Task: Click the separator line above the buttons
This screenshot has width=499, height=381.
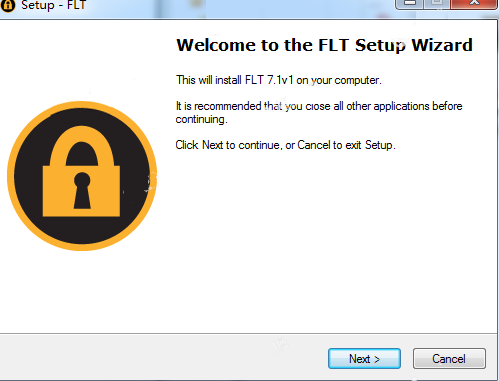Action: click(248, 333)
